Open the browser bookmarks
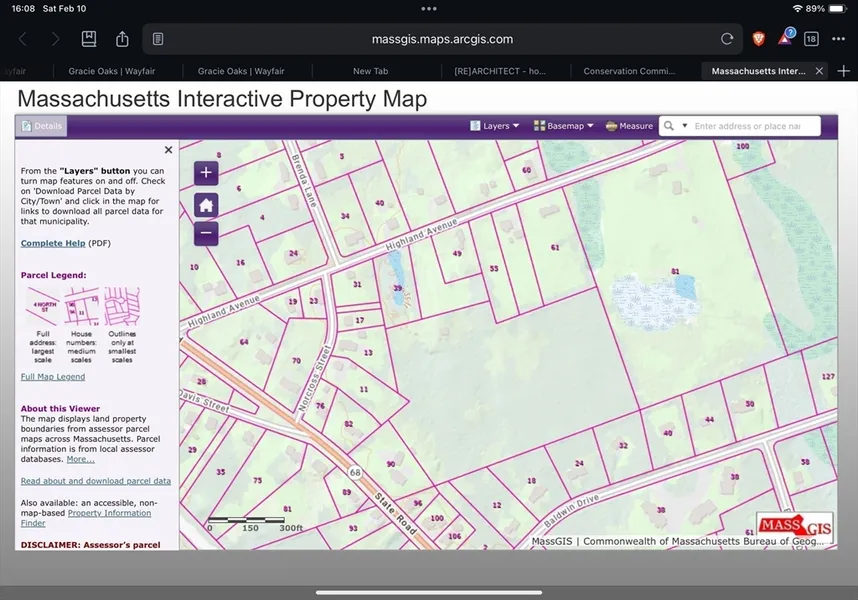 (x=89, y=39)
